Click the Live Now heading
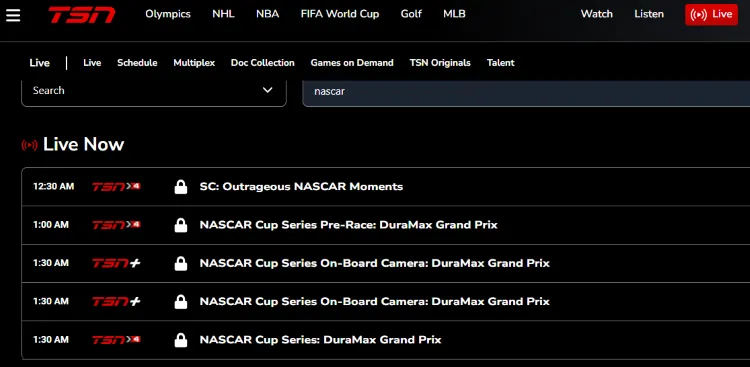750x367 pixels. (83, 145)
